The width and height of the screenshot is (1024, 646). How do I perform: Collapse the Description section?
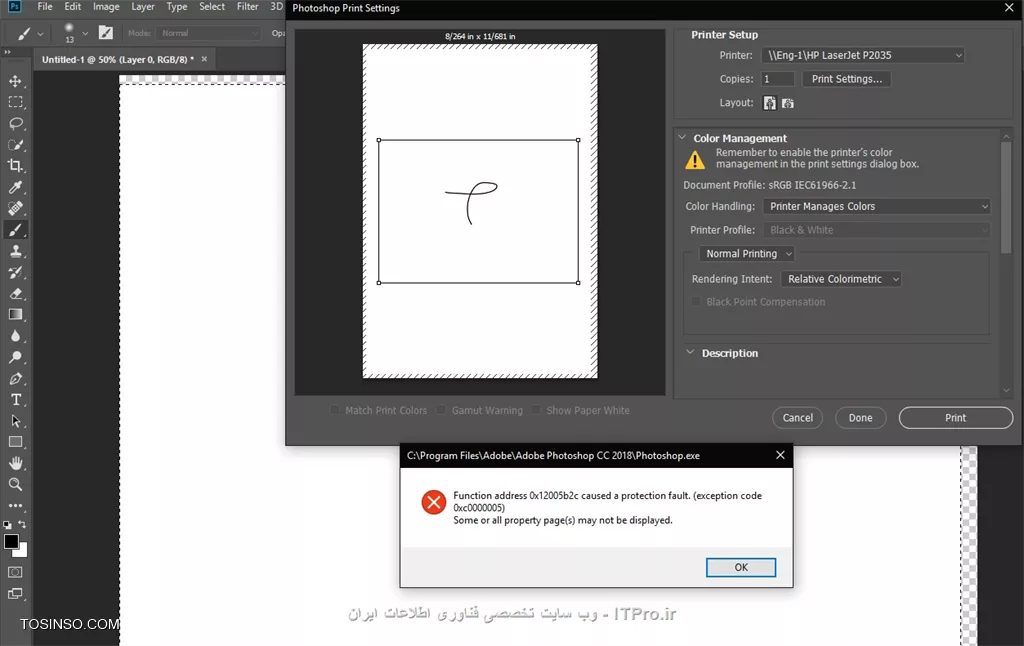pyautogui.click(x=690, y=353)
